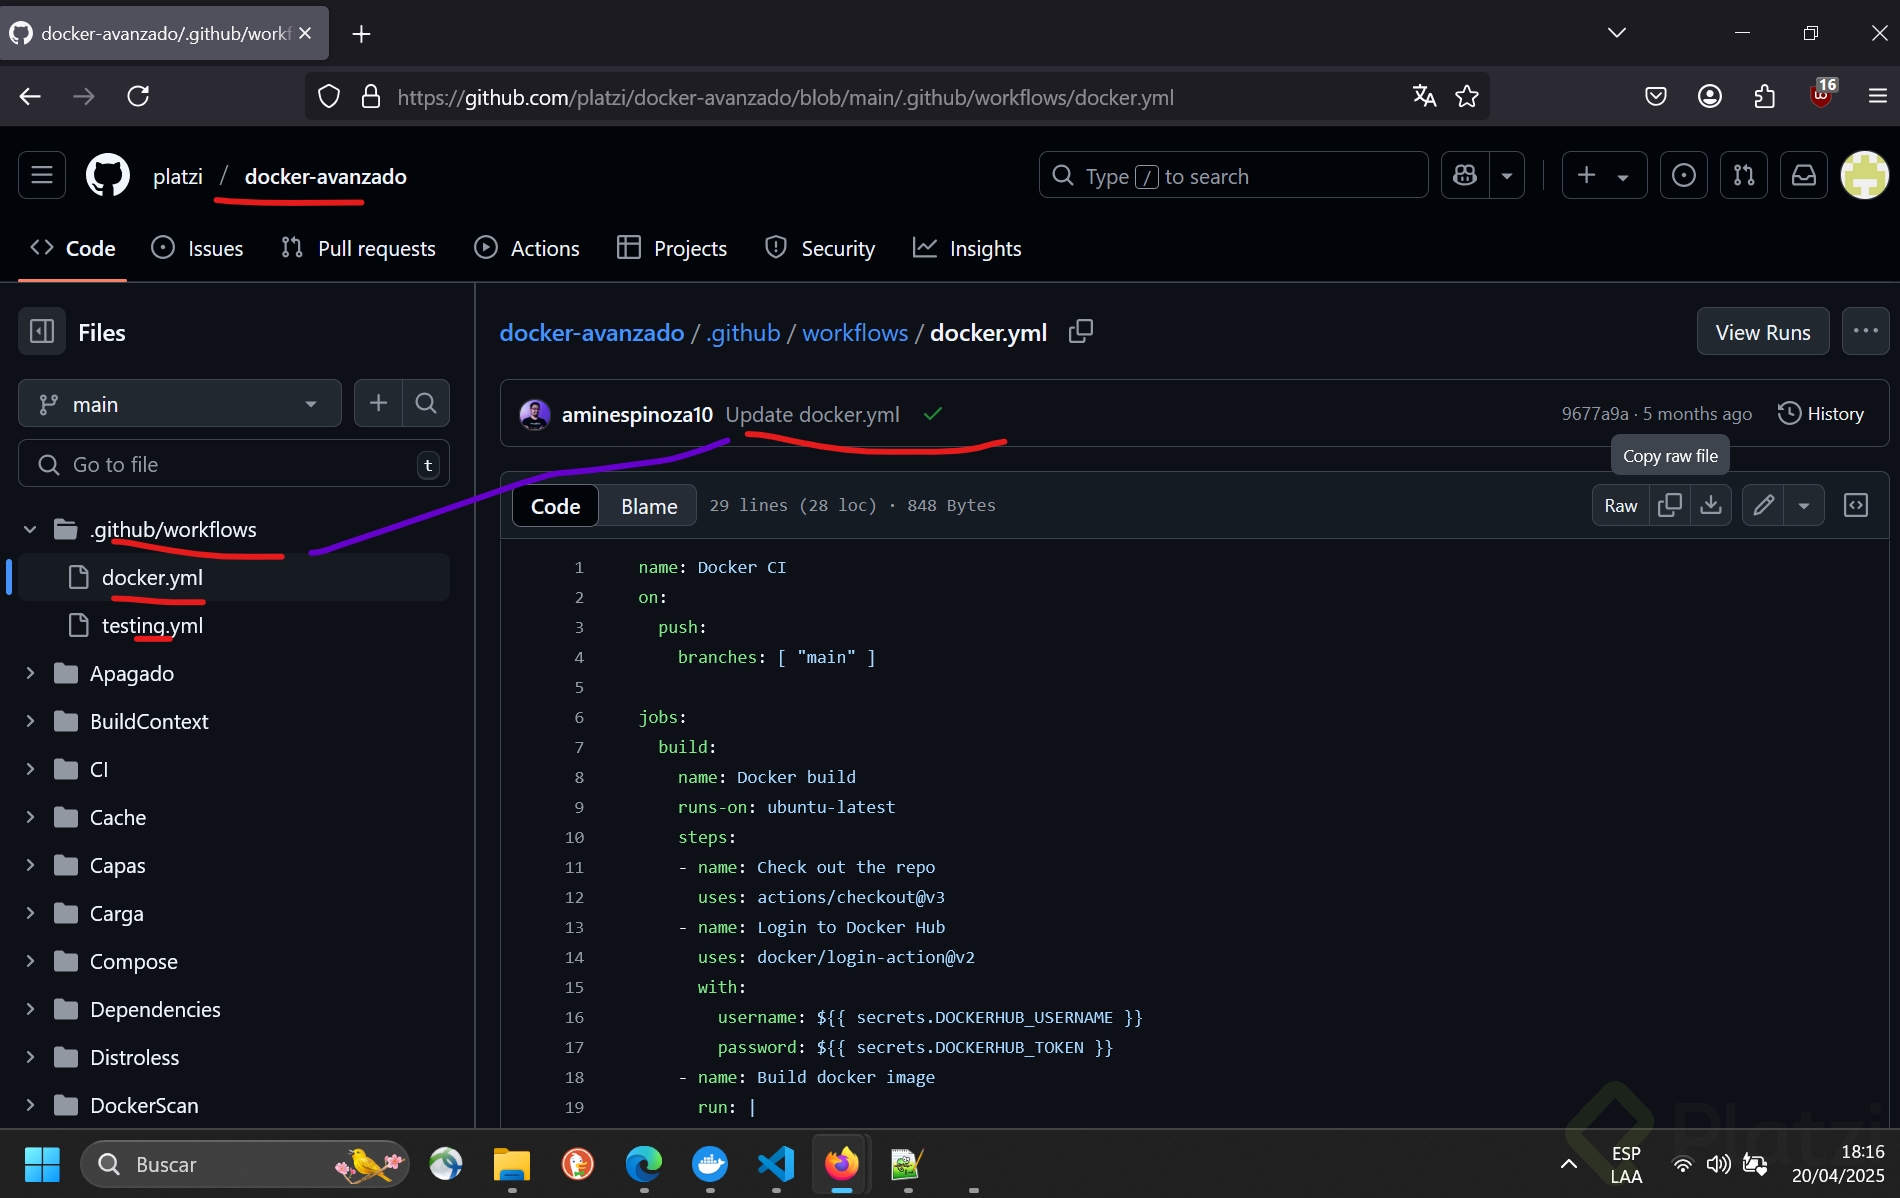Open the symbols panel icon

[x=1856, y=505]
